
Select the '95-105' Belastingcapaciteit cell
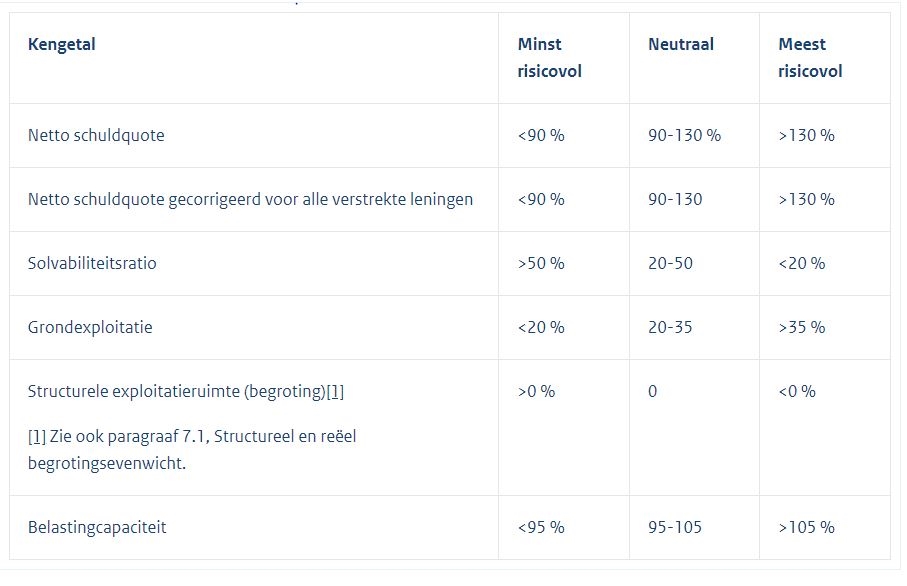click(675, 527)
